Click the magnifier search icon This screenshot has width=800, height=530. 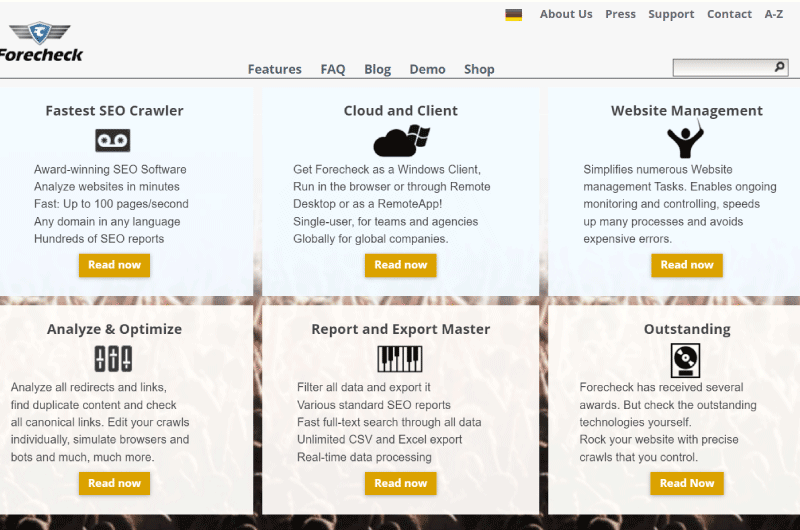pyautogui.click(x=779, y=67)
